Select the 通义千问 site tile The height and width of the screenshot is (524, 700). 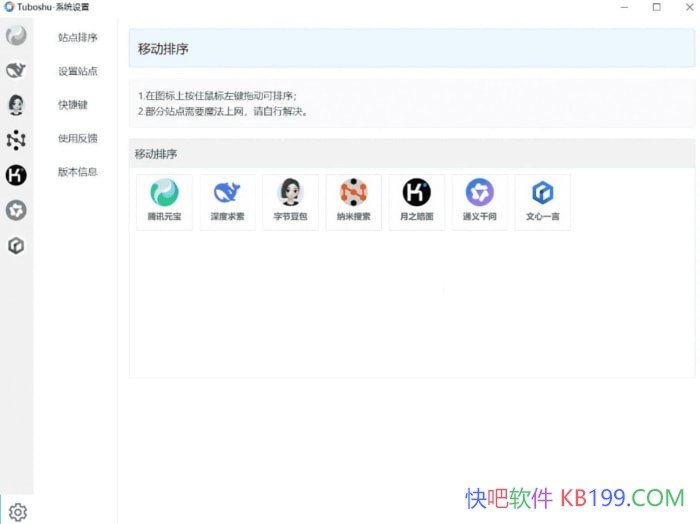pyautogui.click(x=479, y=201)
